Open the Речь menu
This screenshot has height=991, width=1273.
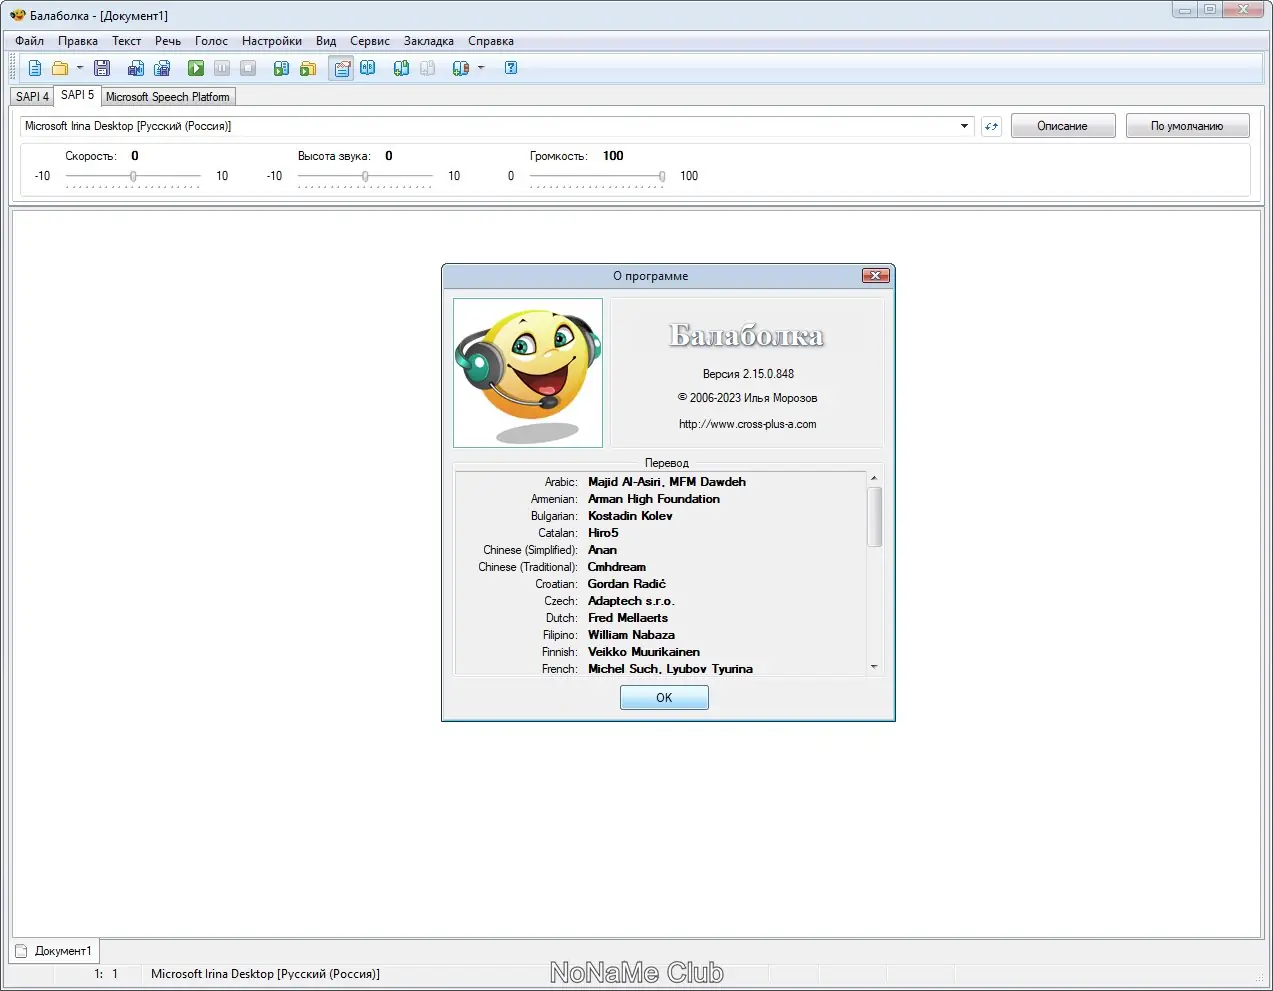tap(168, 41)
